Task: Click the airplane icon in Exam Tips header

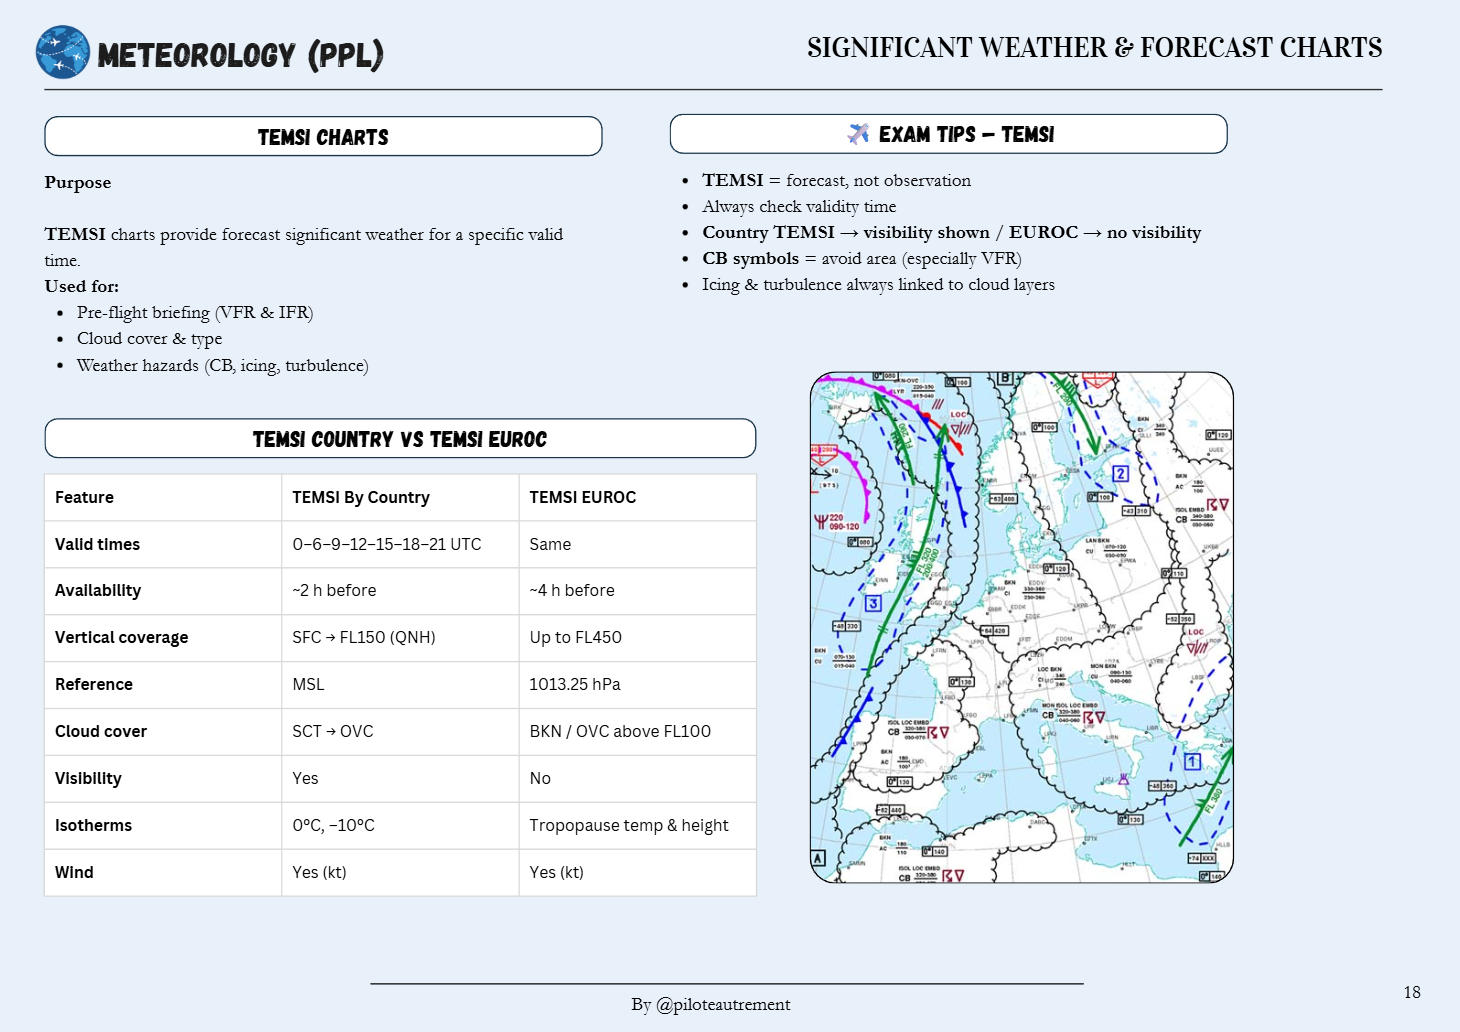Action: [858, 134]
